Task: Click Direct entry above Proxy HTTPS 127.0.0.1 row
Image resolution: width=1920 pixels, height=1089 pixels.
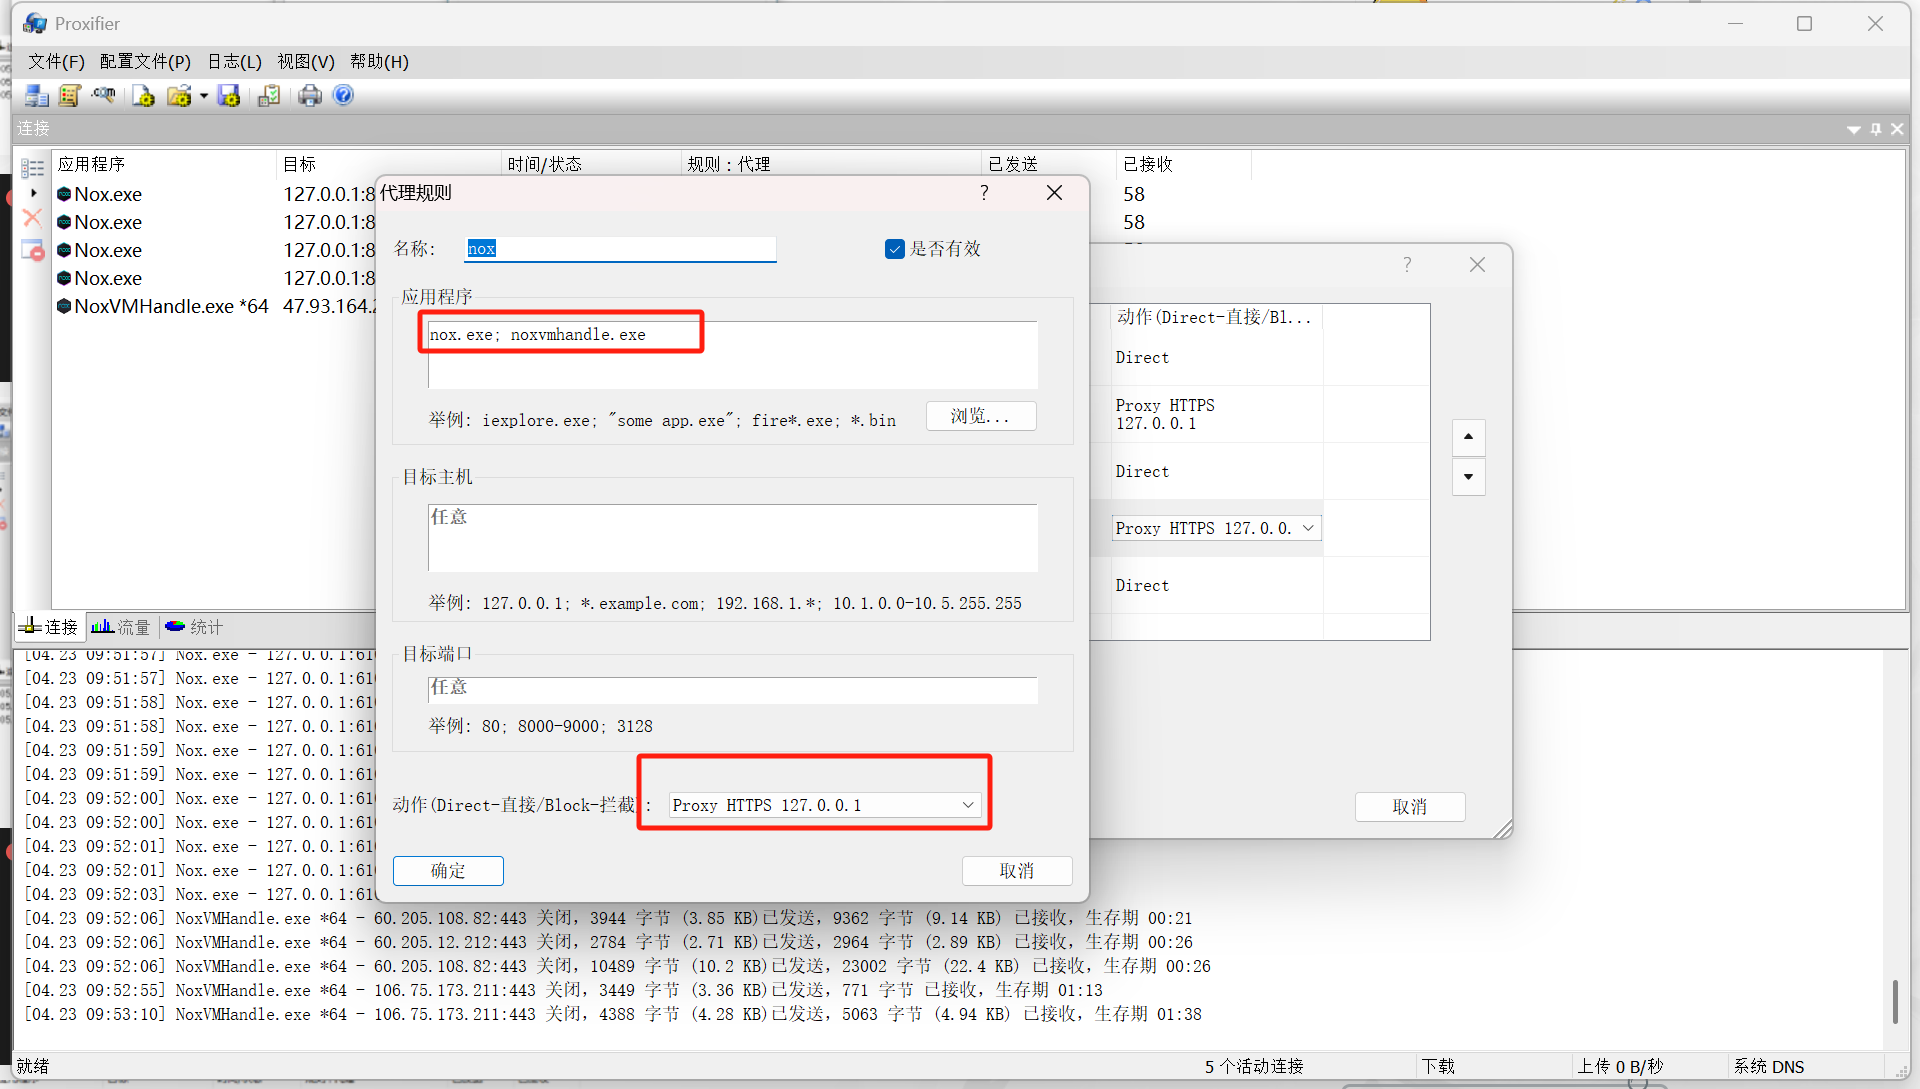Action: [x=1142, y=358]
